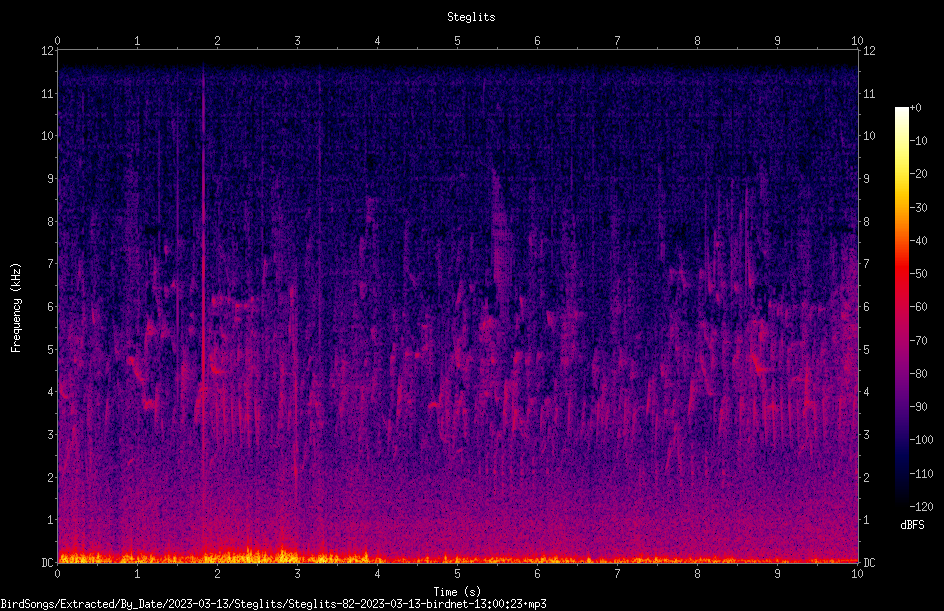Click the Time (s) axis label

tap(457, 592)
